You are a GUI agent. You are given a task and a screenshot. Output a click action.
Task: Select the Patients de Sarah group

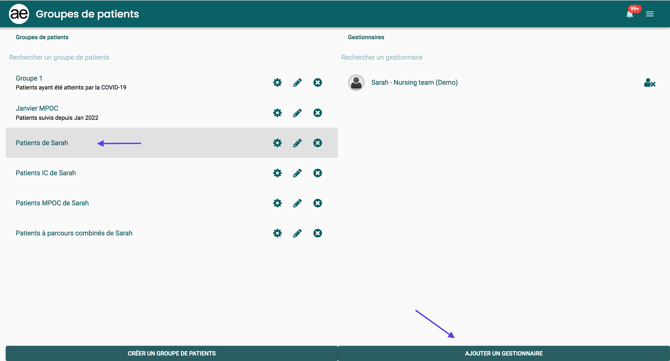[171, 143]
